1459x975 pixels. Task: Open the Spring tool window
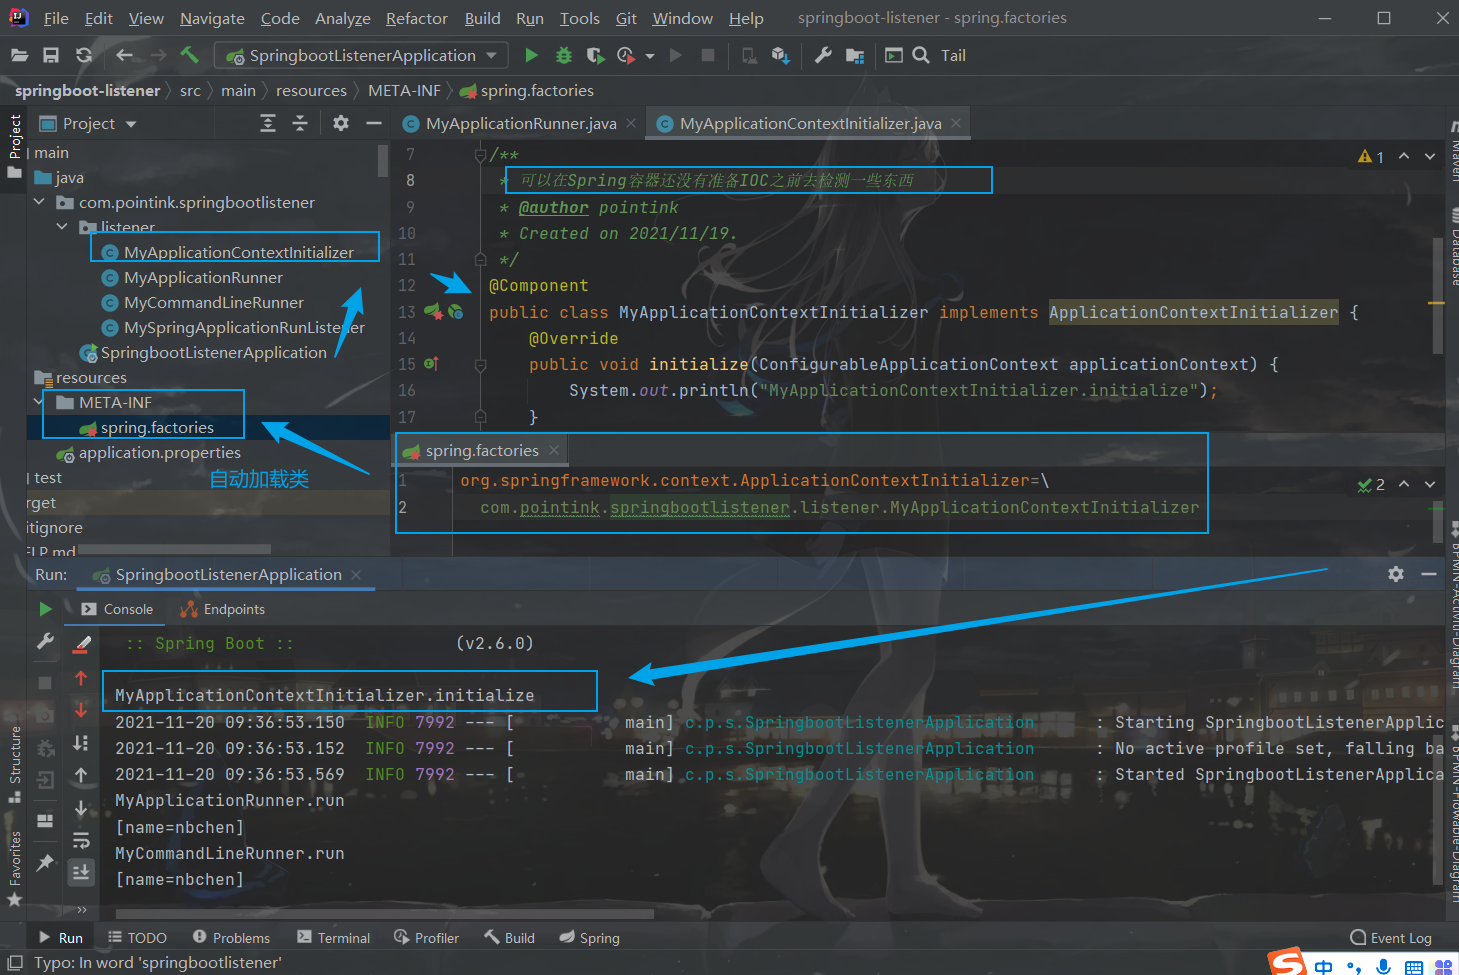click(x=590, y=938)
